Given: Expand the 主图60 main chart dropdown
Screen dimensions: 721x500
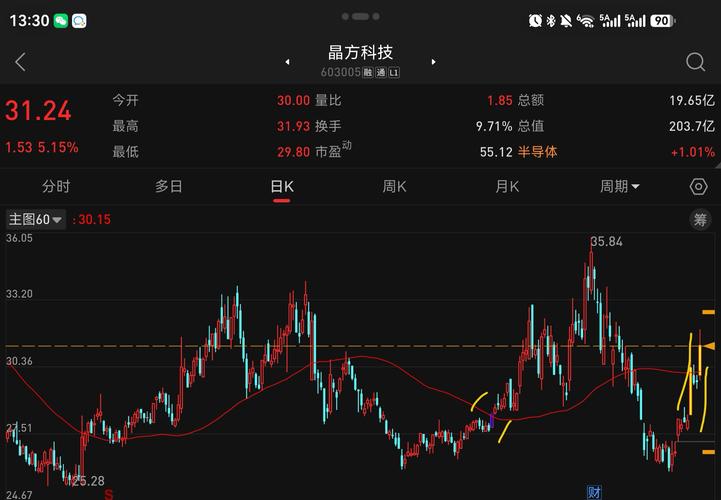Looking at the screenshot, I should 36,219.
